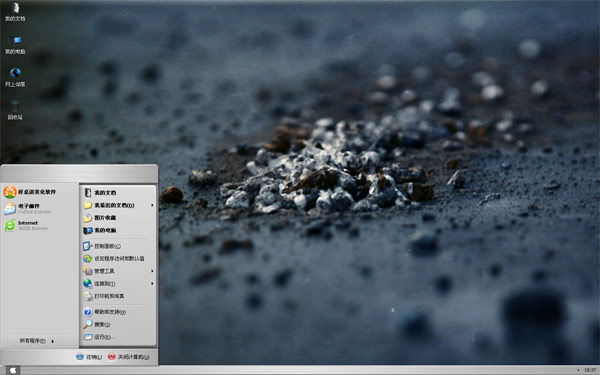Expand the 连接到(T) submenu arrow

pyautogui.click(x=152, y=284)
